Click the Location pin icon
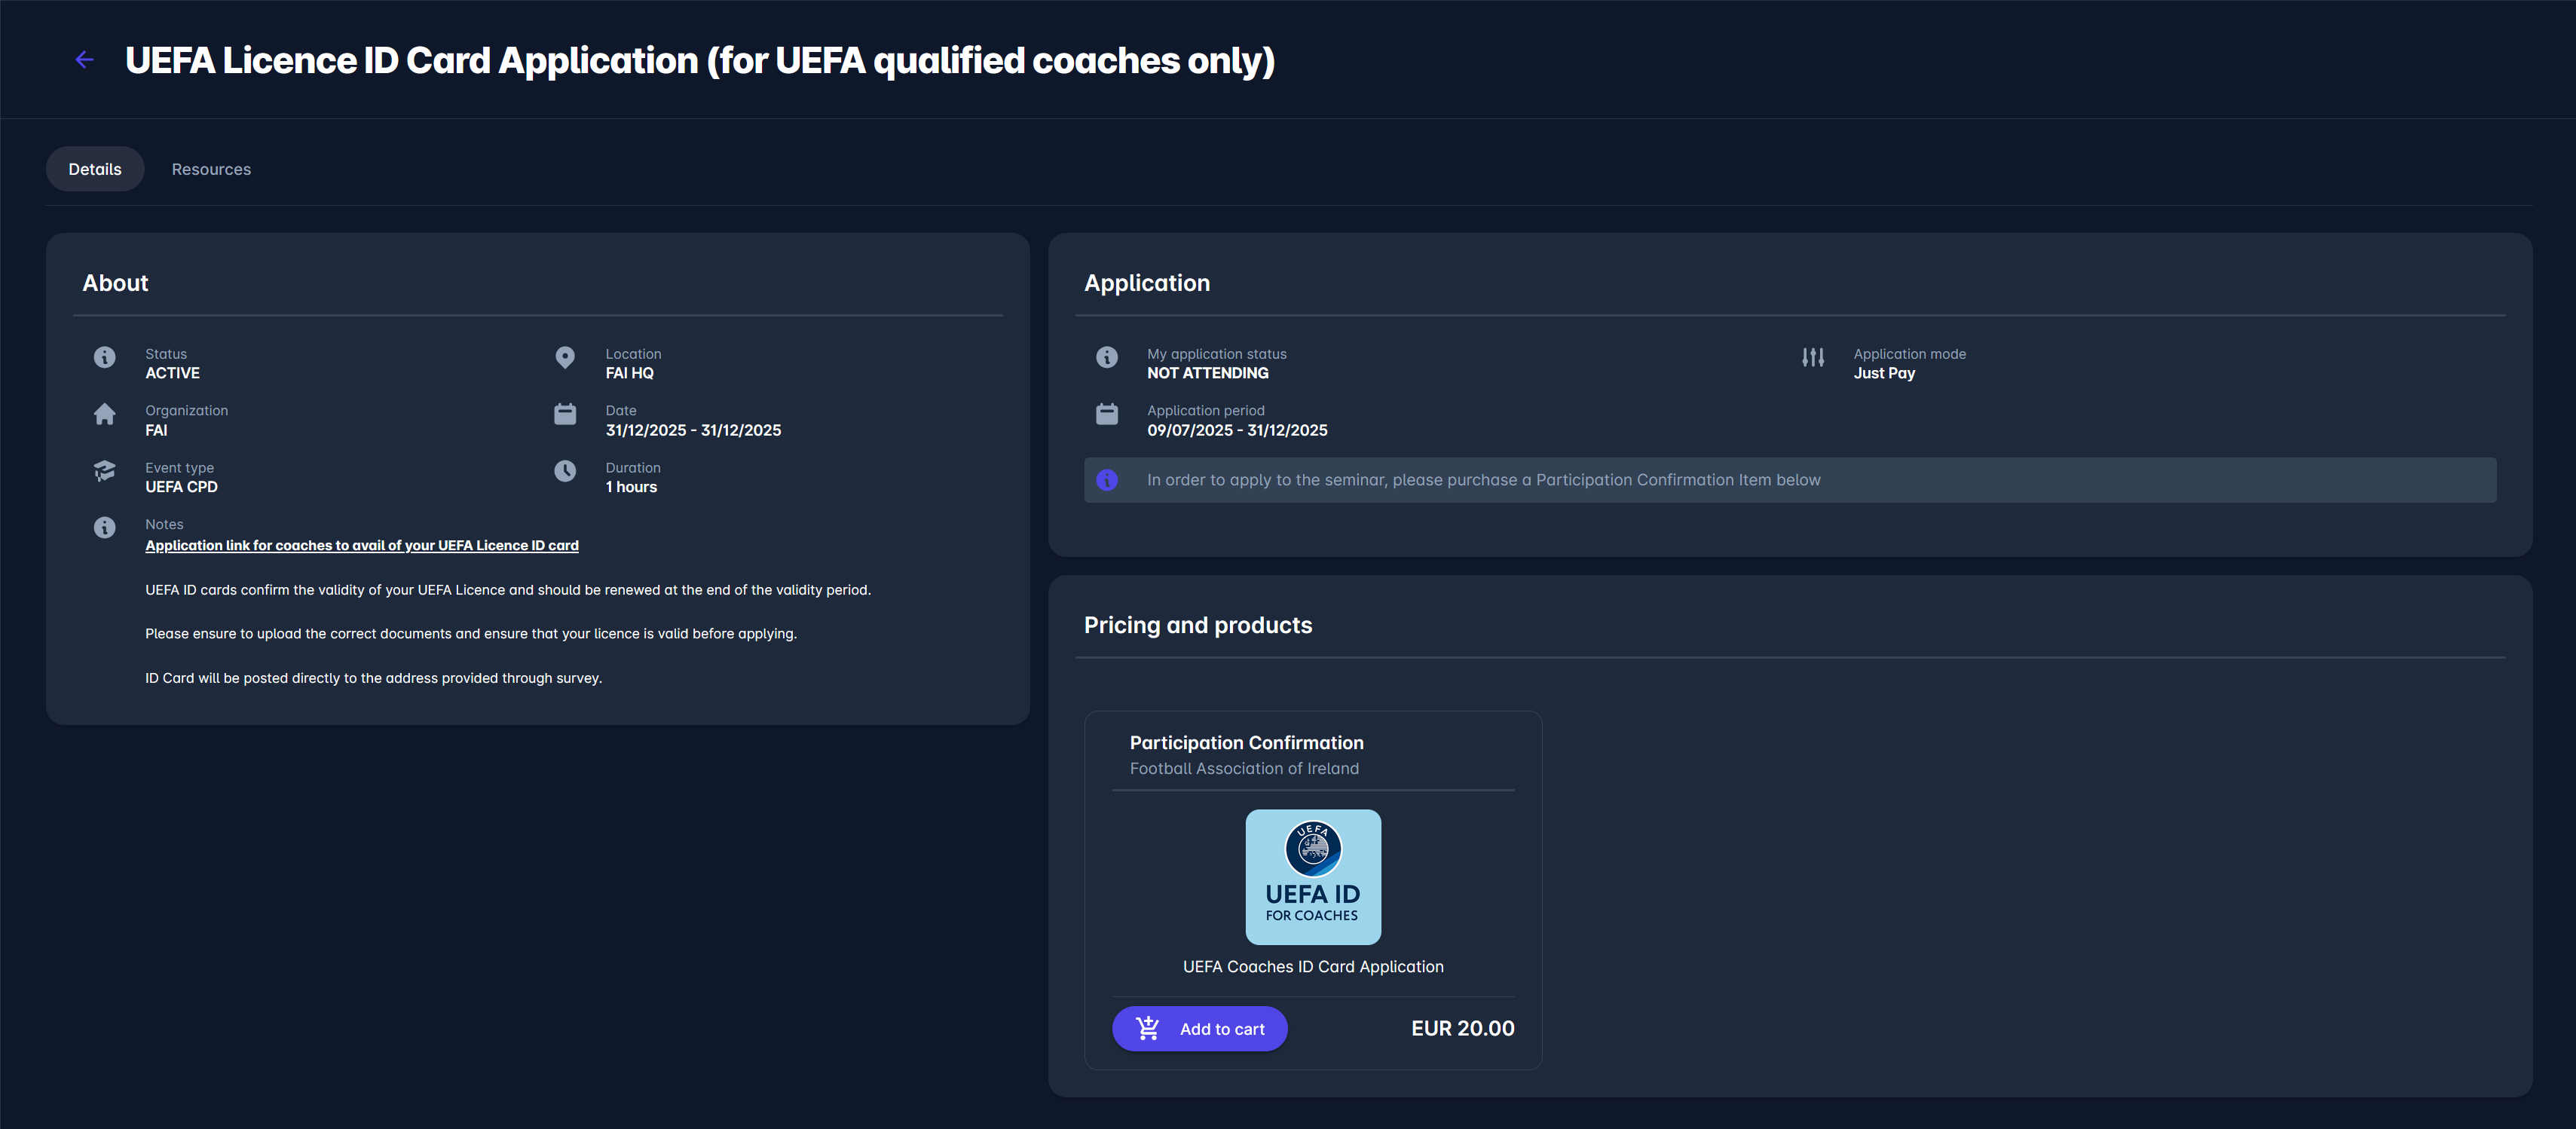The height and width of the screenshot is (1129, 2576). (565, 357)
